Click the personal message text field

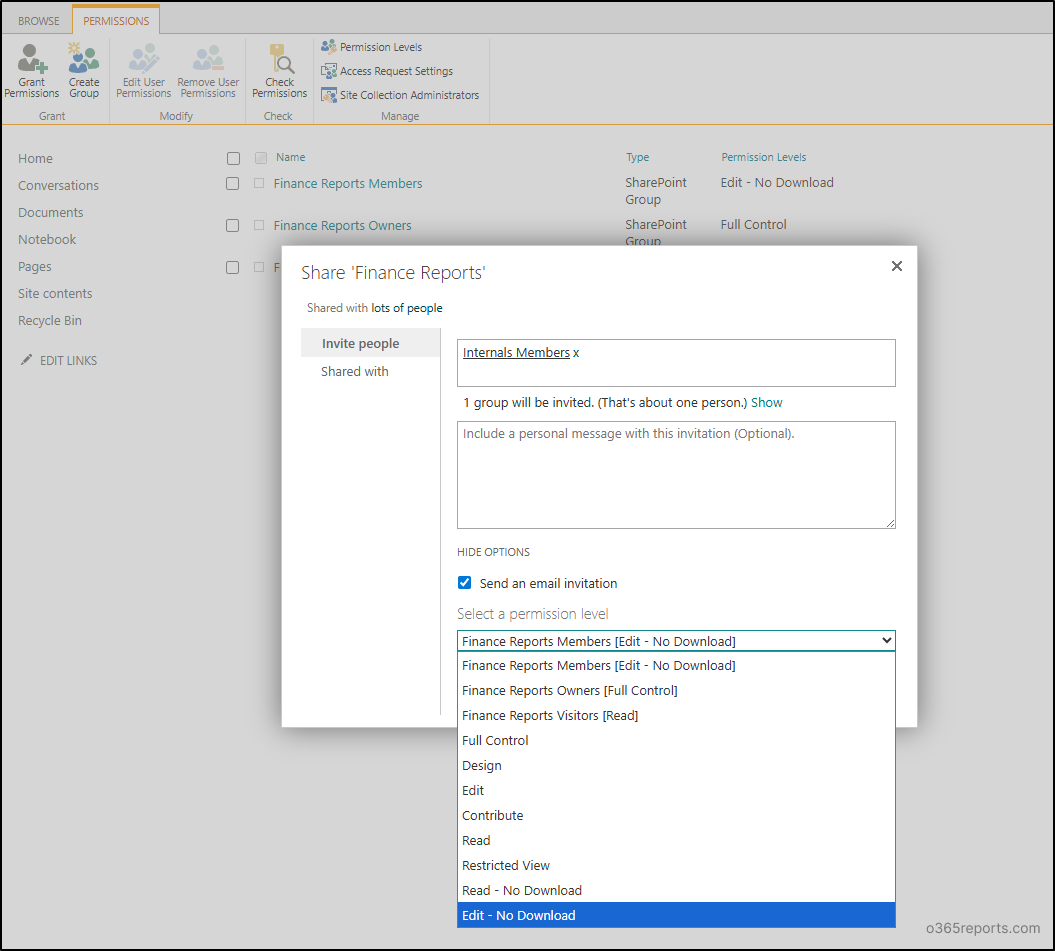click(x=676, y=473)
